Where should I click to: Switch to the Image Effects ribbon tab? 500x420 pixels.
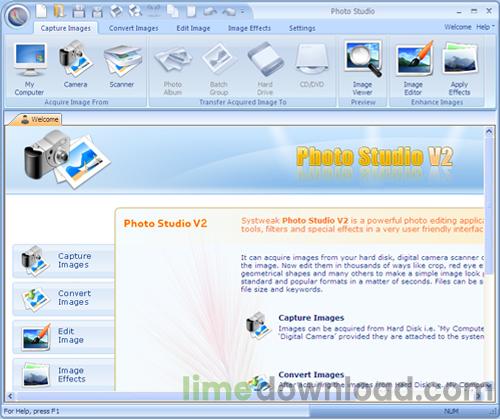point(249,28)
